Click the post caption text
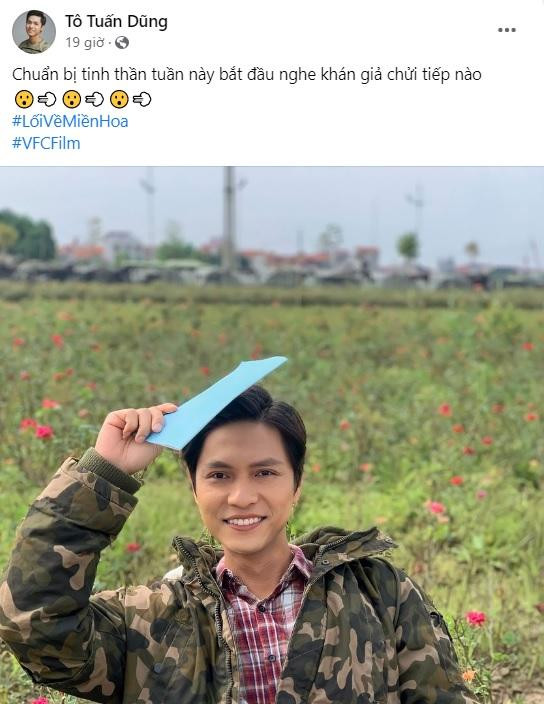This screenshot has width=544, height=704. (x=246, y=74)
